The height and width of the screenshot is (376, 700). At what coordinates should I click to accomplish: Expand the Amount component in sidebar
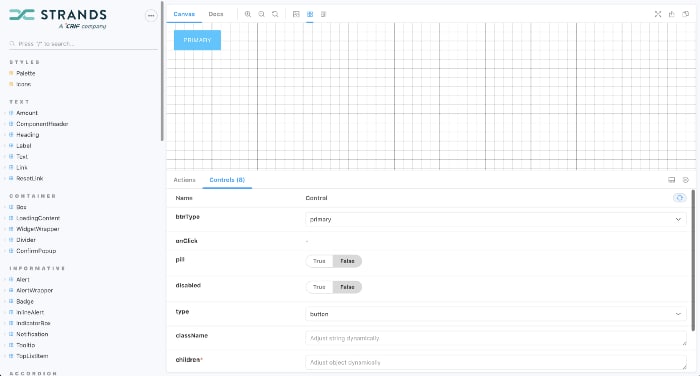27,113
